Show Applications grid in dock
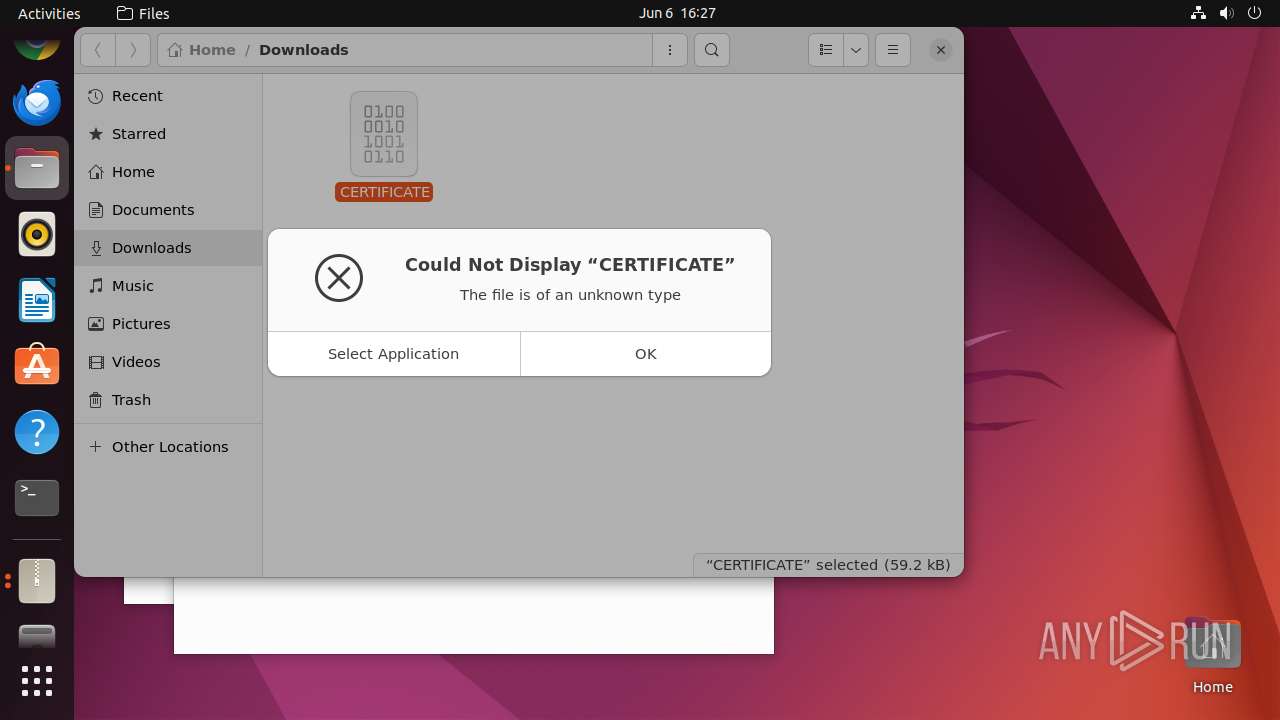Image resolution: width=1280 pixels, height=720 pixels. click(x=37, y=681)
